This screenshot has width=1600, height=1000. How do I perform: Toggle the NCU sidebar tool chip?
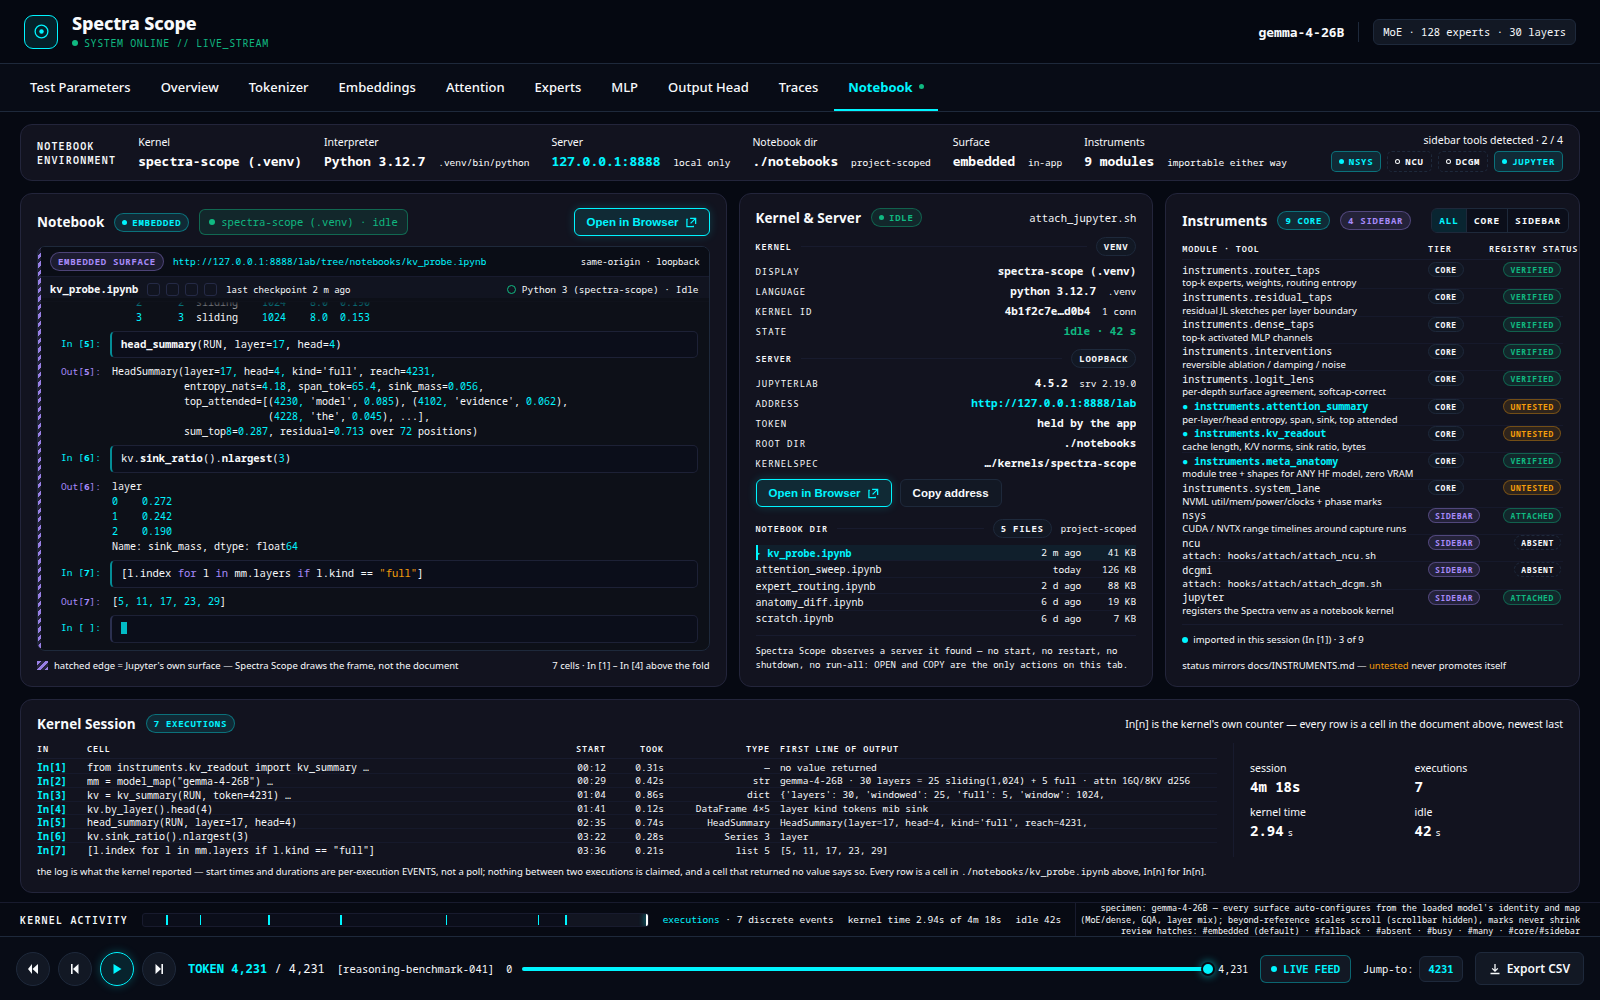click(1409, 162)
